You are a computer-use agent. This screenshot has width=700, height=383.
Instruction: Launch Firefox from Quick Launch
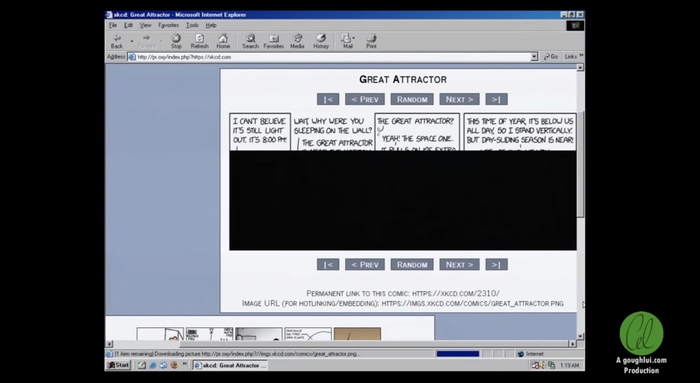[174, 365]
